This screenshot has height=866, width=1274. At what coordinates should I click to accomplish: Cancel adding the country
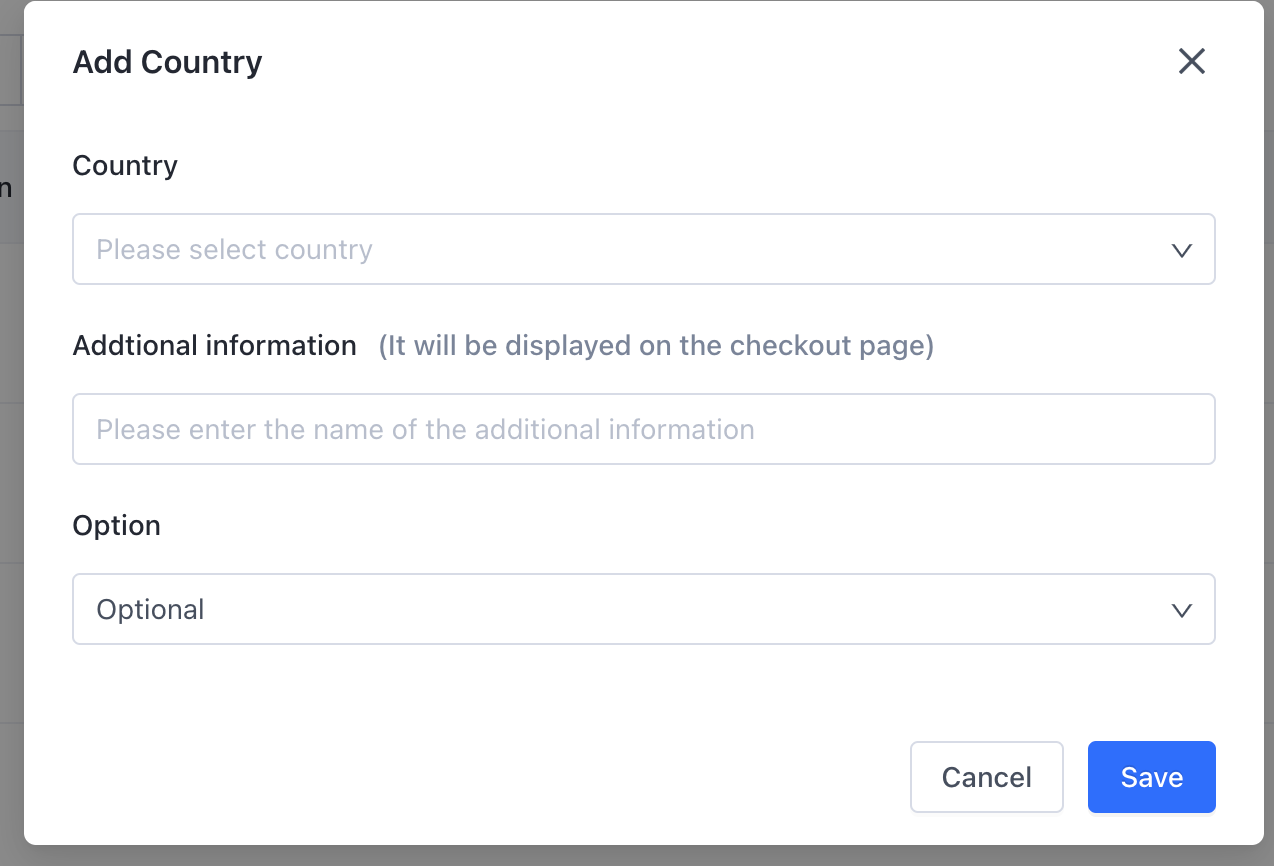986,777
